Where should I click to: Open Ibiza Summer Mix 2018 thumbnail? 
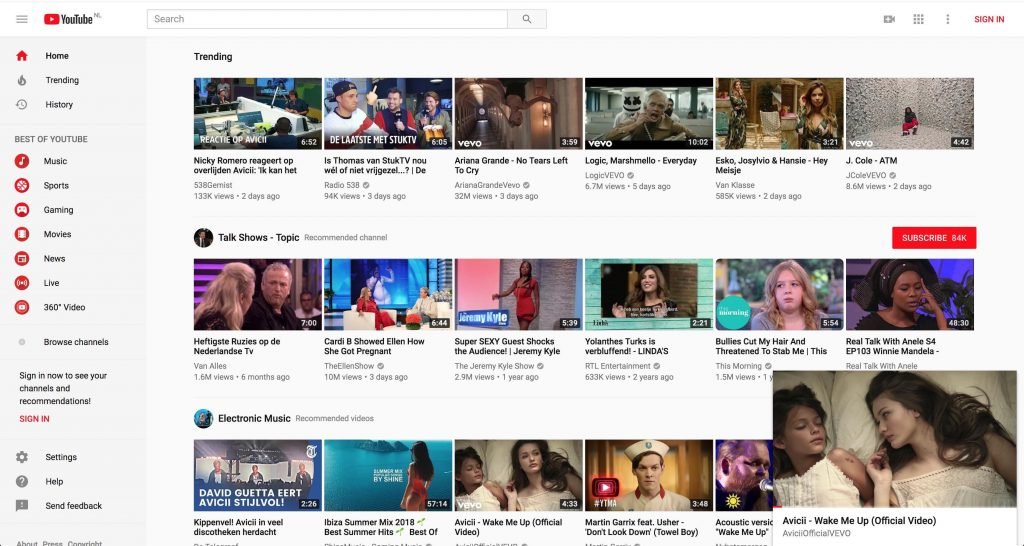point(388,475)
